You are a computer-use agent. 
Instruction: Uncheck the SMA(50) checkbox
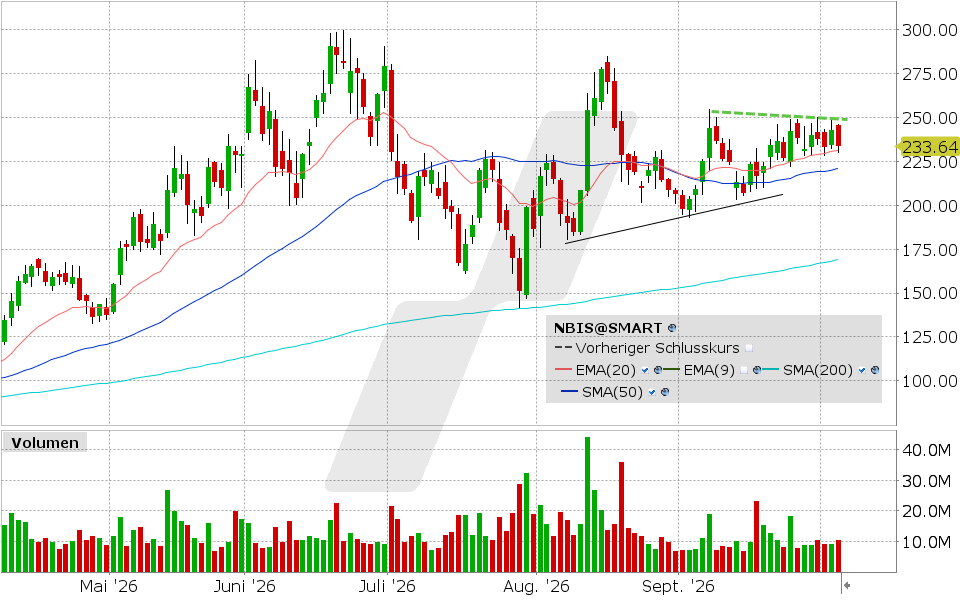coord(652,392)
